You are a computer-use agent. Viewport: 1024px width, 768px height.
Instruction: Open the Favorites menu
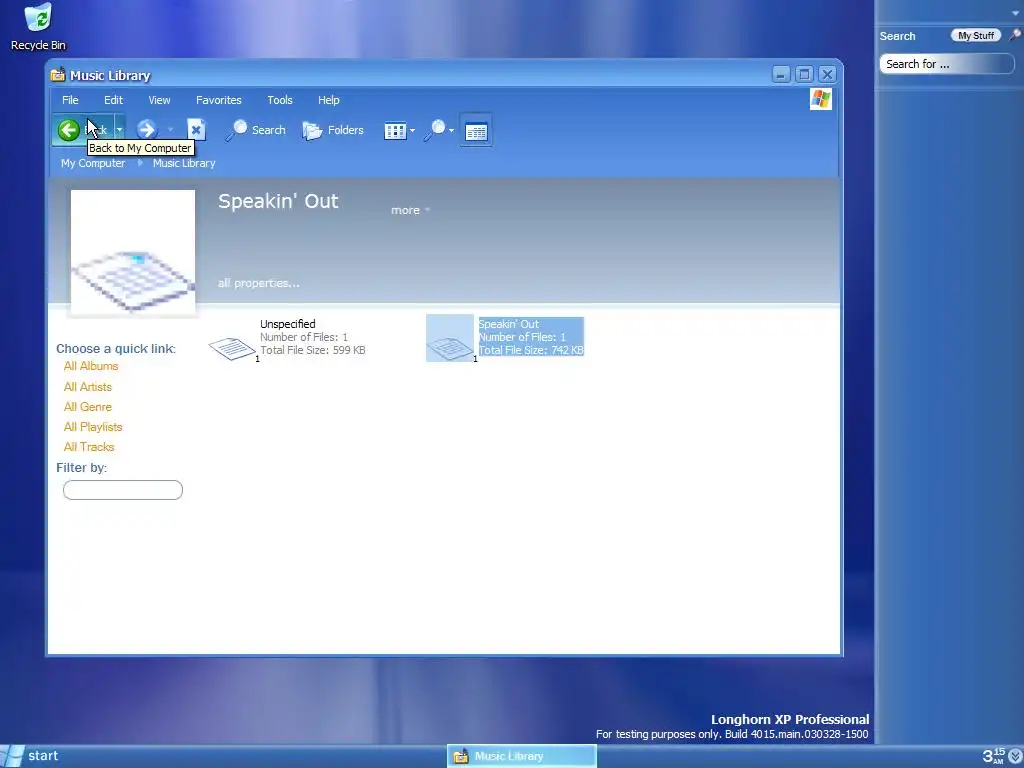219,100
